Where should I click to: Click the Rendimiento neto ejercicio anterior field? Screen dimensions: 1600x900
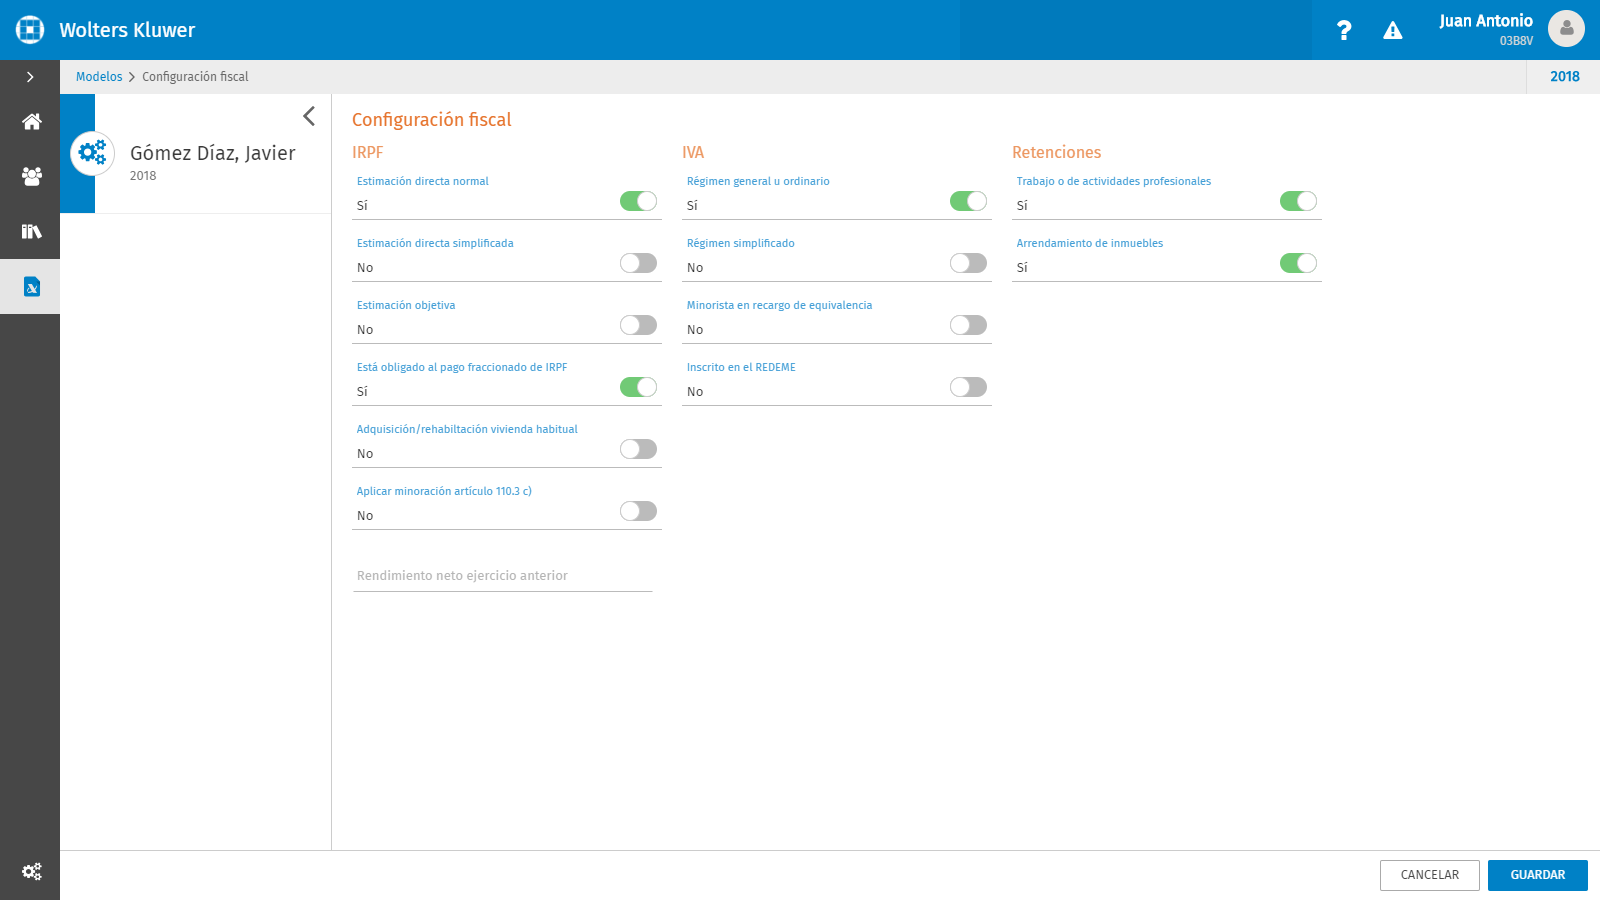tap(502, 576)
